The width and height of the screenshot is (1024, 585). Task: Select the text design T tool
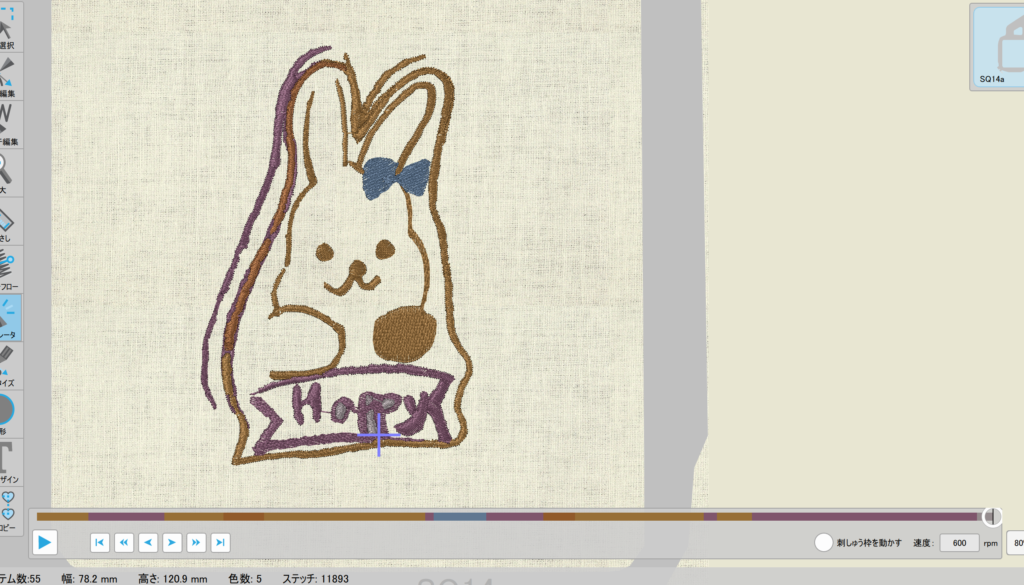tap(8, 458)
